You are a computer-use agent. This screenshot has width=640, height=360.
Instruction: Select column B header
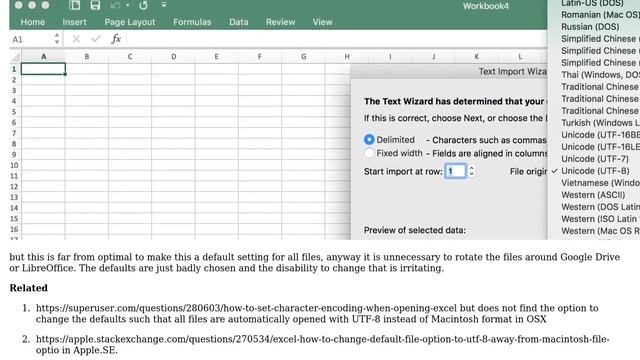pos(87,57)
